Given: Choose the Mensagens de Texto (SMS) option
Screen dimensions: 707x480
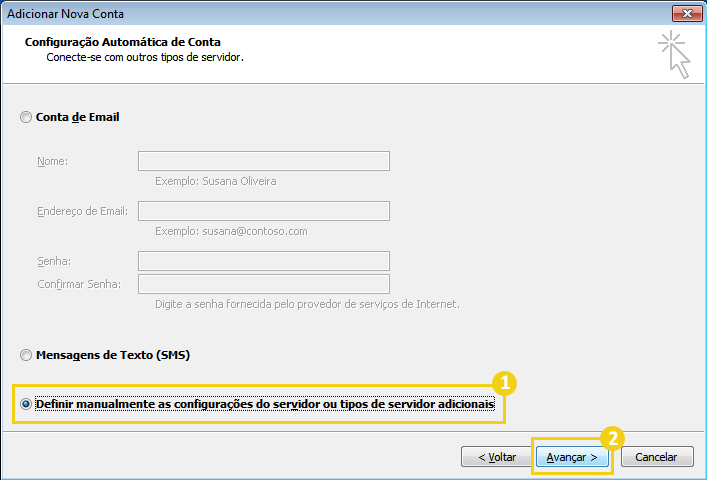Looking at the screenshot, I should point(26,355).
